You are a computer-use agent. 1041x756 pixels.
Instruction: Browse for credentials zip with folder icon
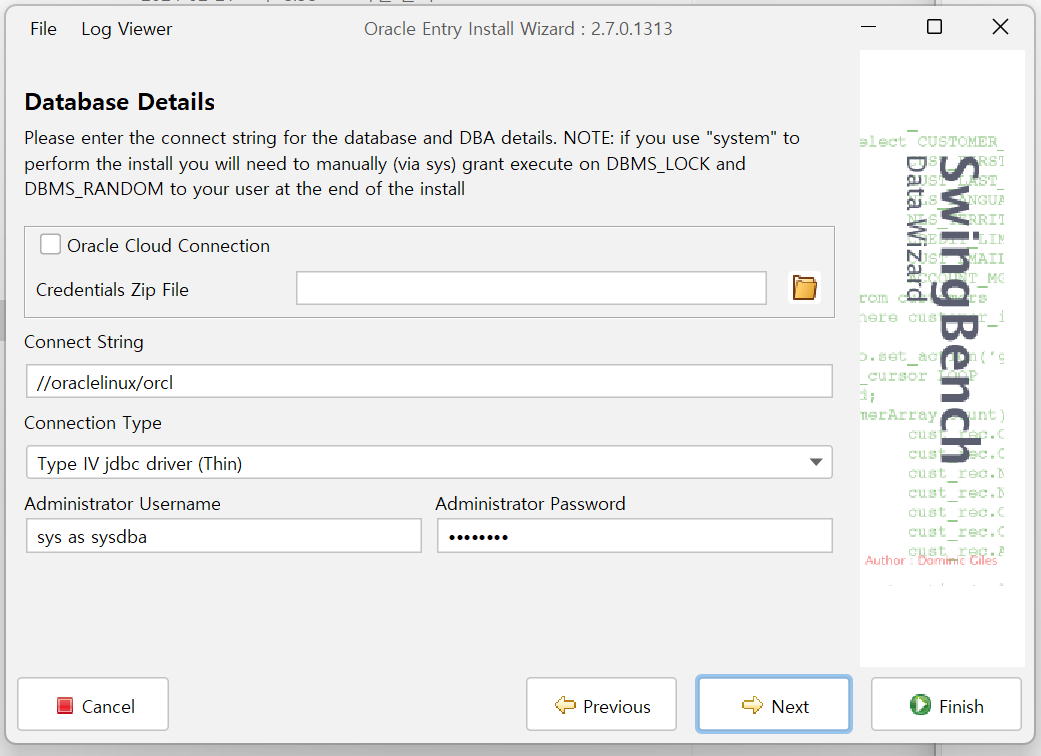coord(805,288)
